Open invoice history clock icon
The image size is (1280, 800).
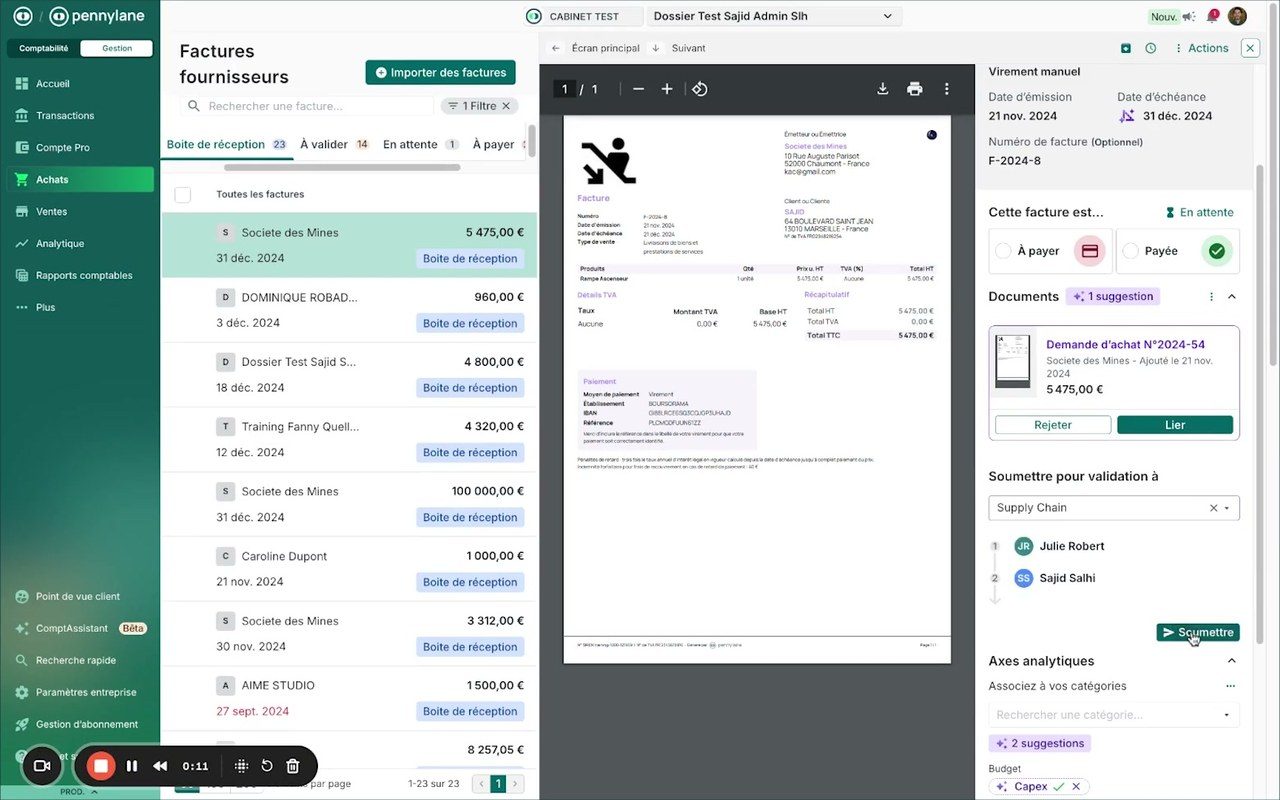tap(1151, 48)
